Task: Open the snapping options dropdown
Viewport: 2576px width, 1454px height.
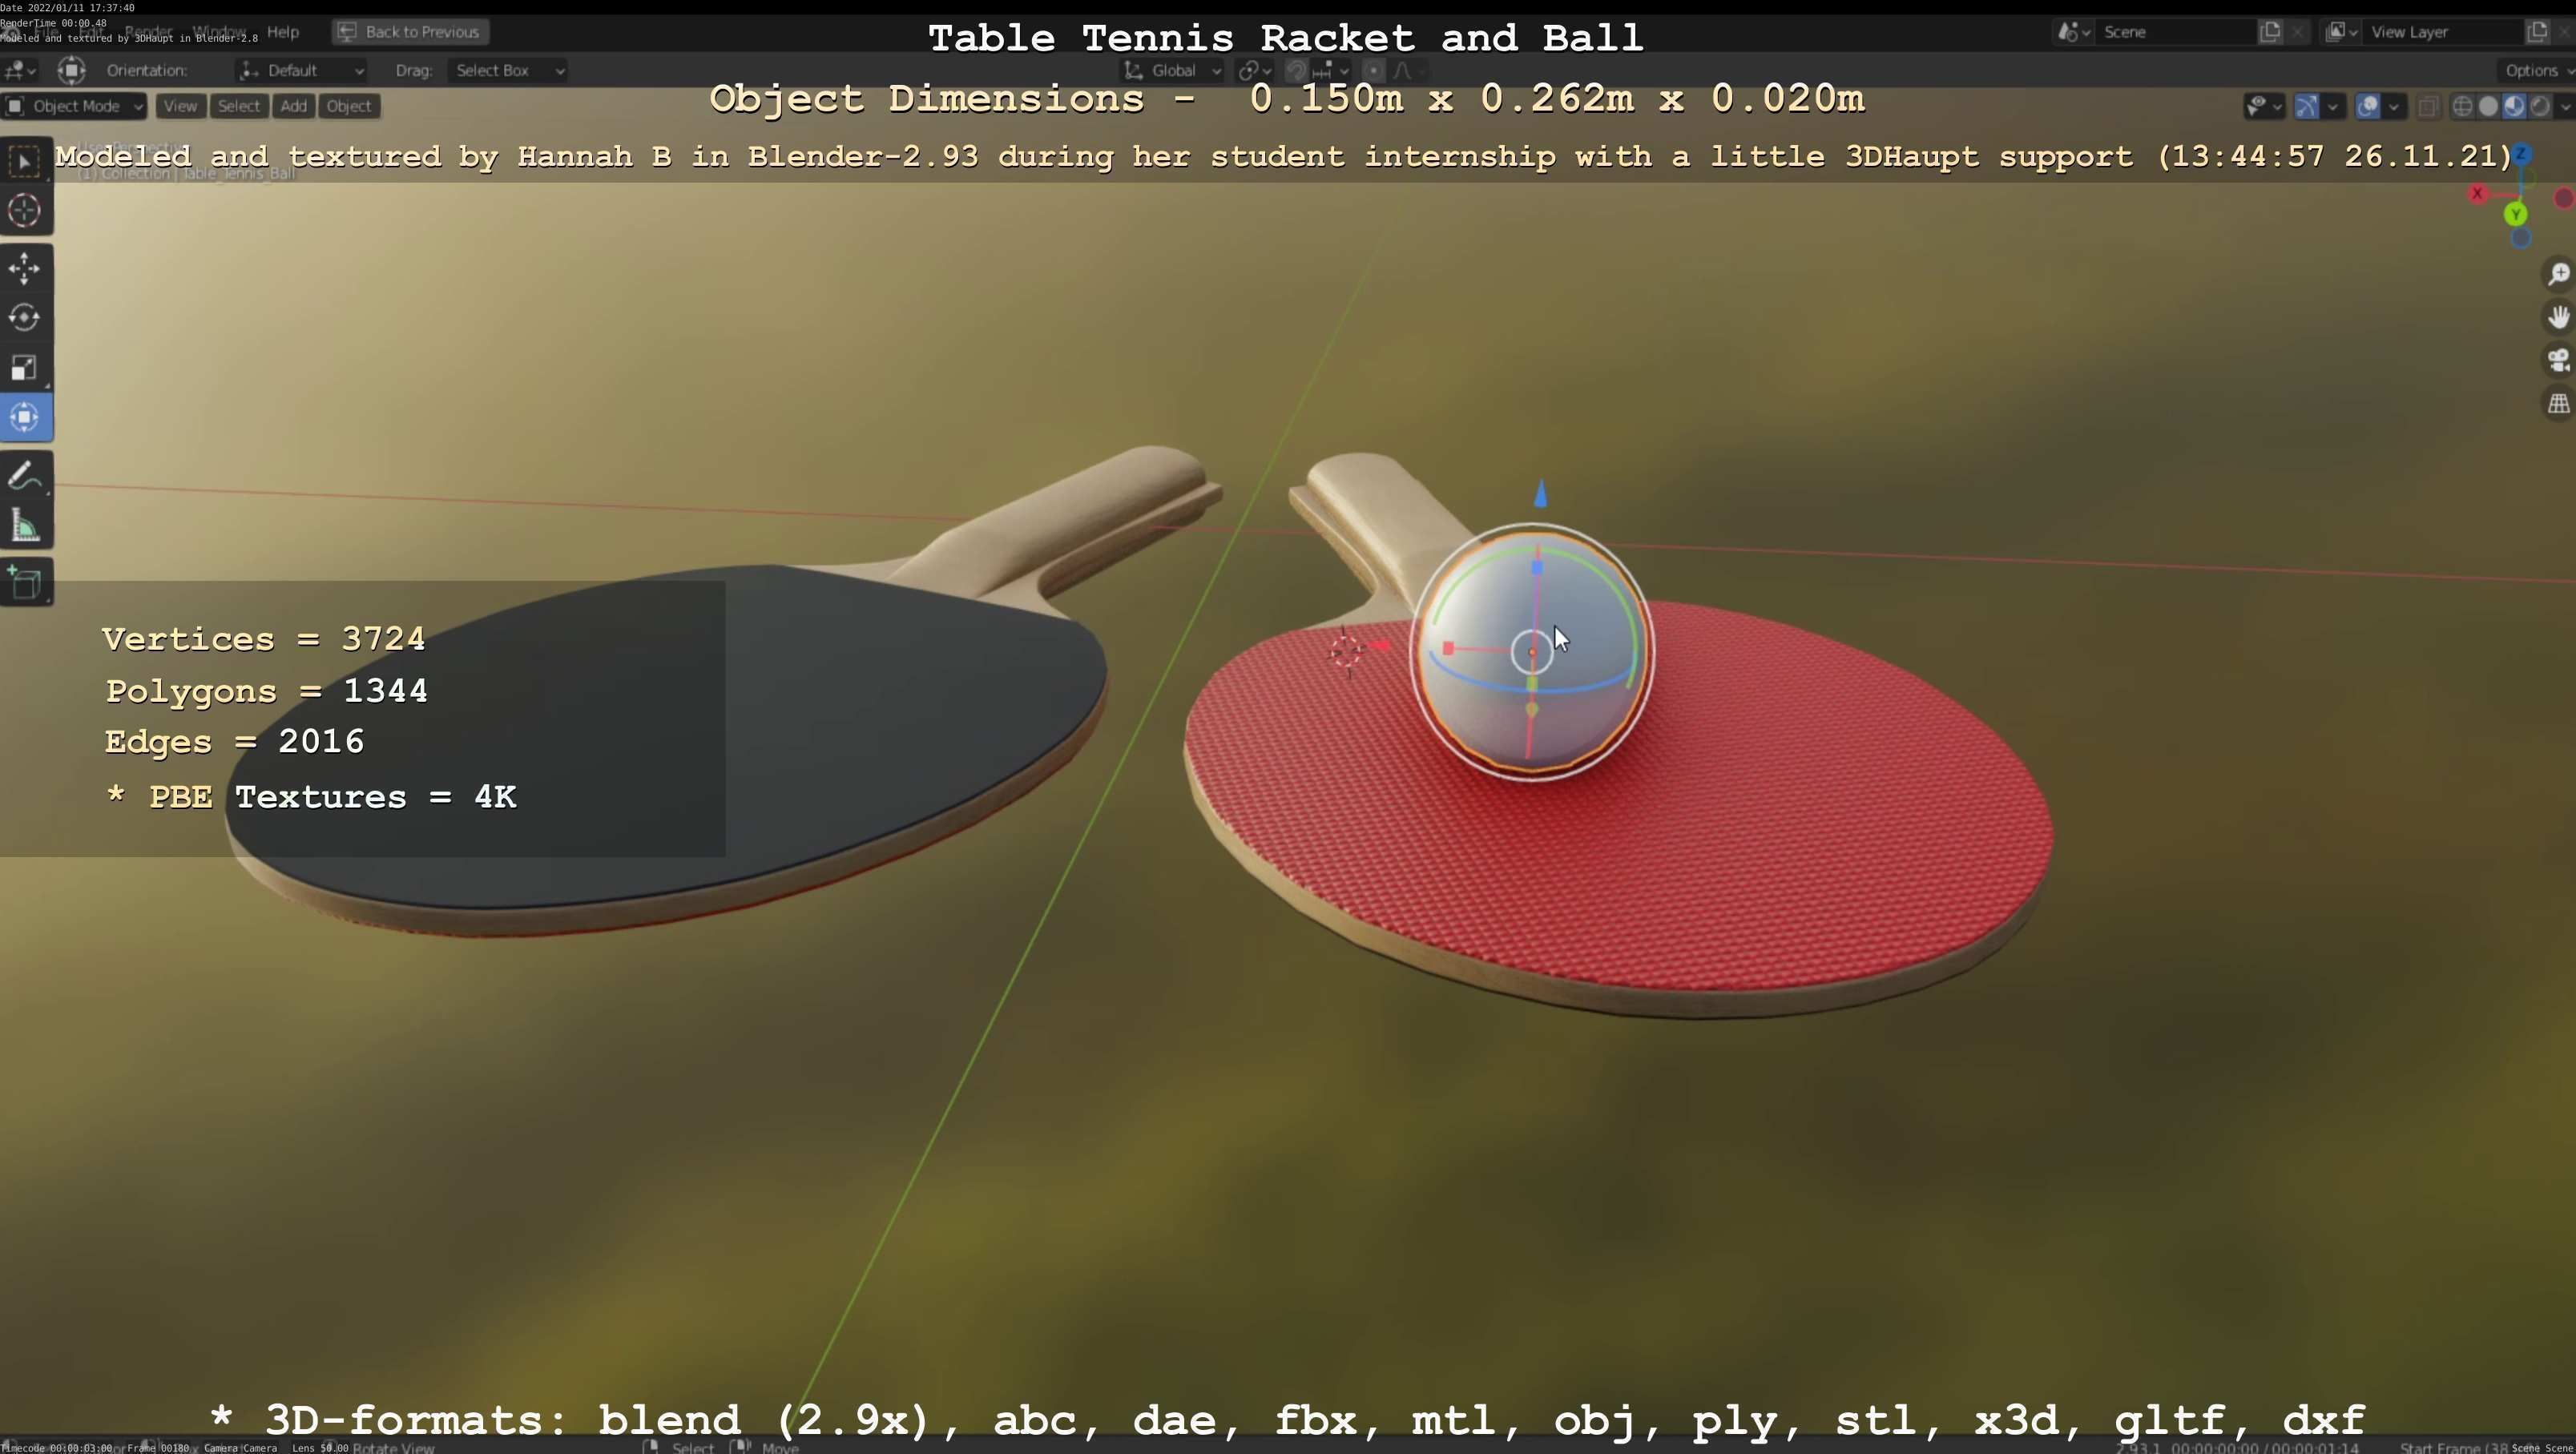Action: coord(1331,70)
